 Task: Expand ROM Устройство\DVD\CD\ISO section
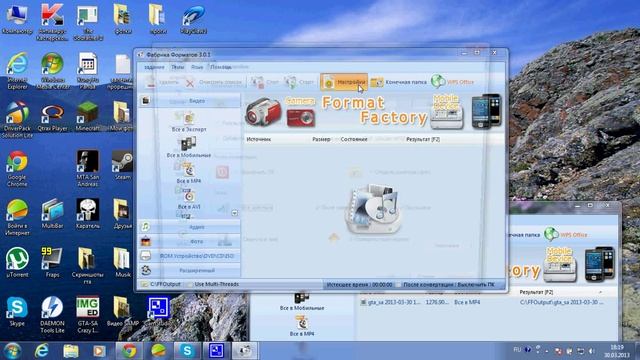click(189, 256)
